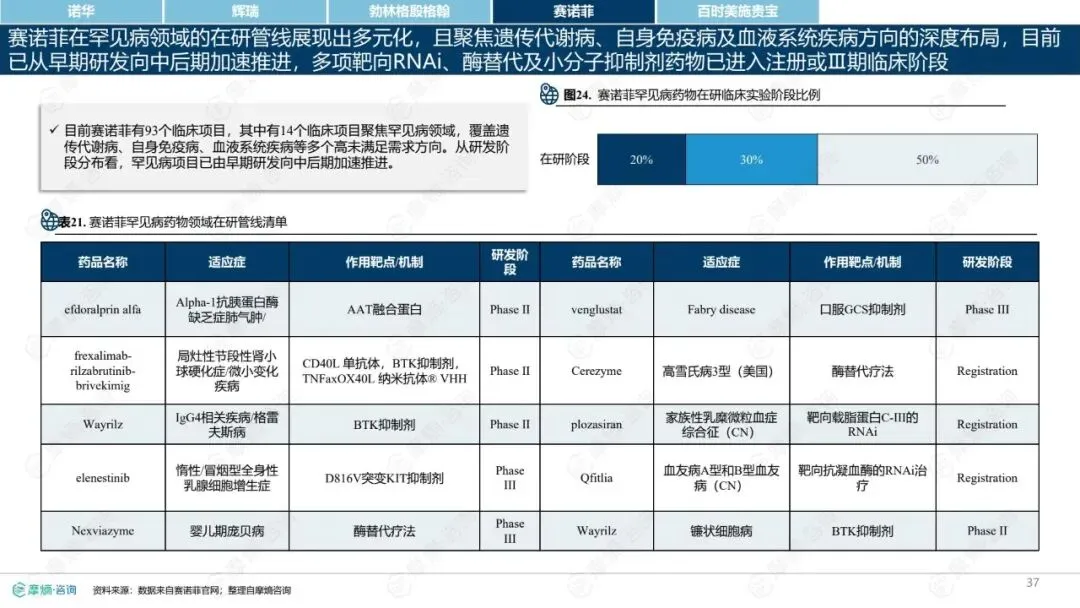Click the AAT融合蛋白 cell

coord(384,309)
